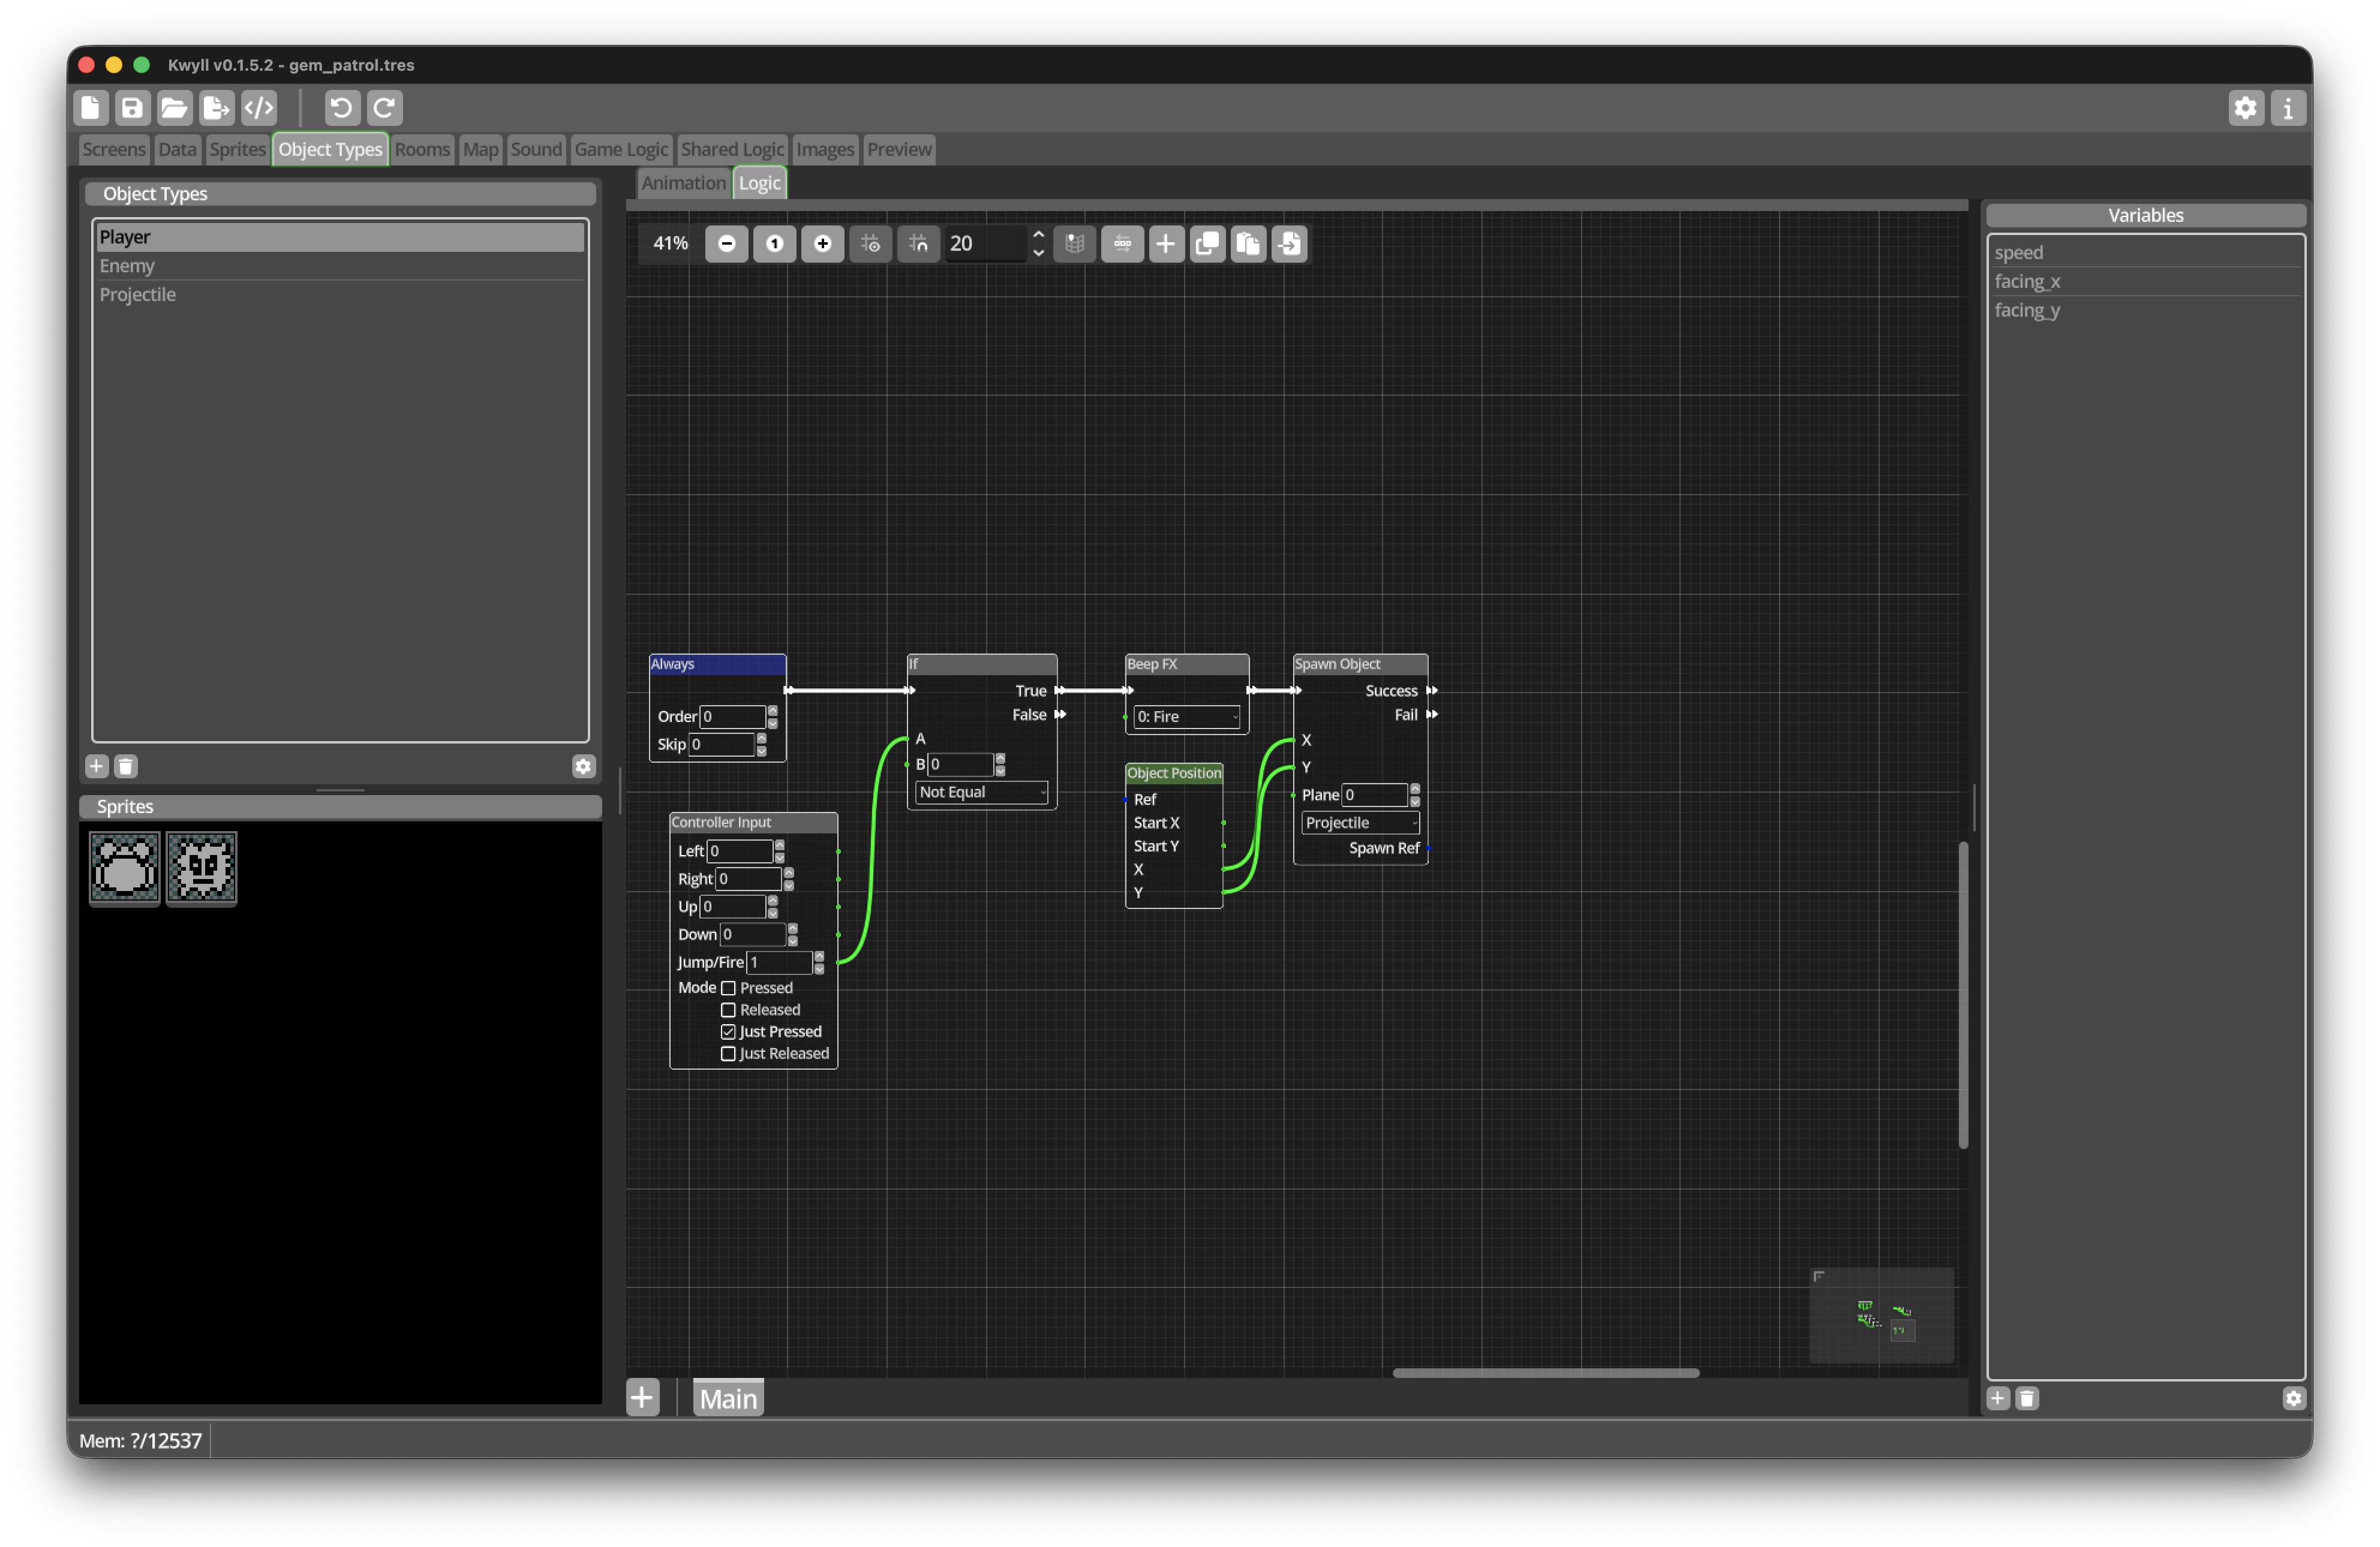This screenshot has width=2380, height=1547.
Task: Select the Projectile object type in list
Action: coord(340,295)
